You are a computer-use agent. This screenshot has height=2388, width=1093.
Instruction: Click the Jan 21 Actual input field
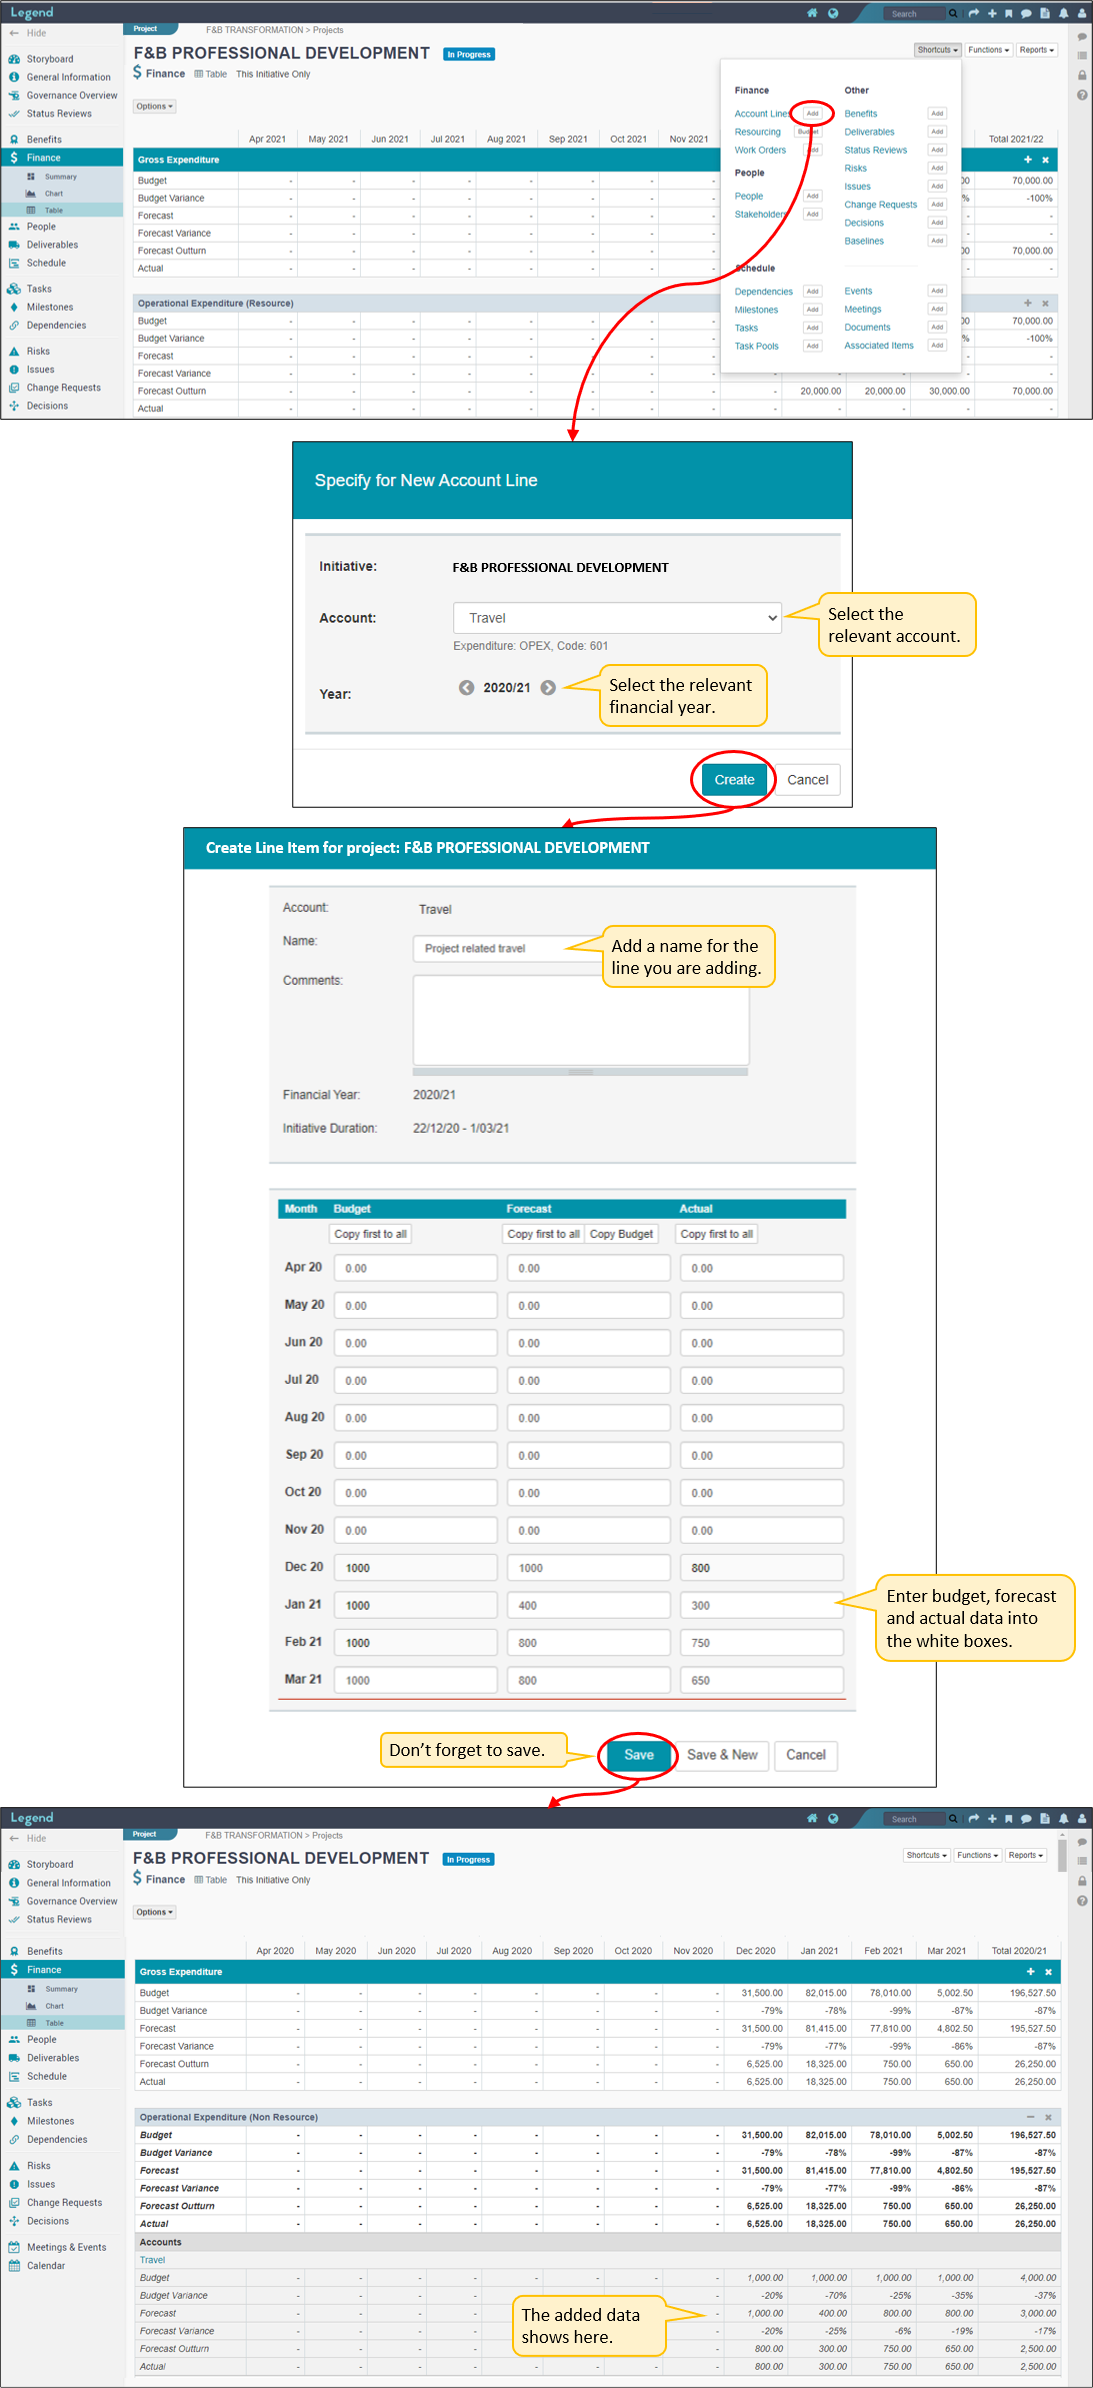761,1605
